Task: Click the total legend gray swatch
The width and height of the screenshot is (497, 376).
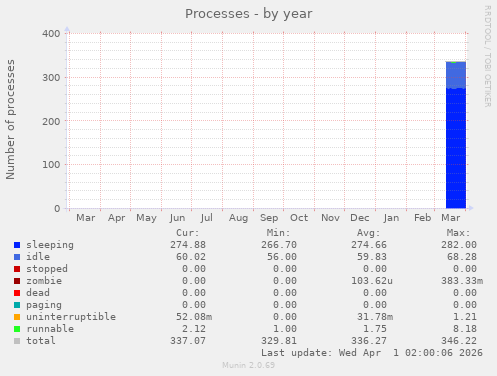Action: pyautogui.click(x=17, y=341)
